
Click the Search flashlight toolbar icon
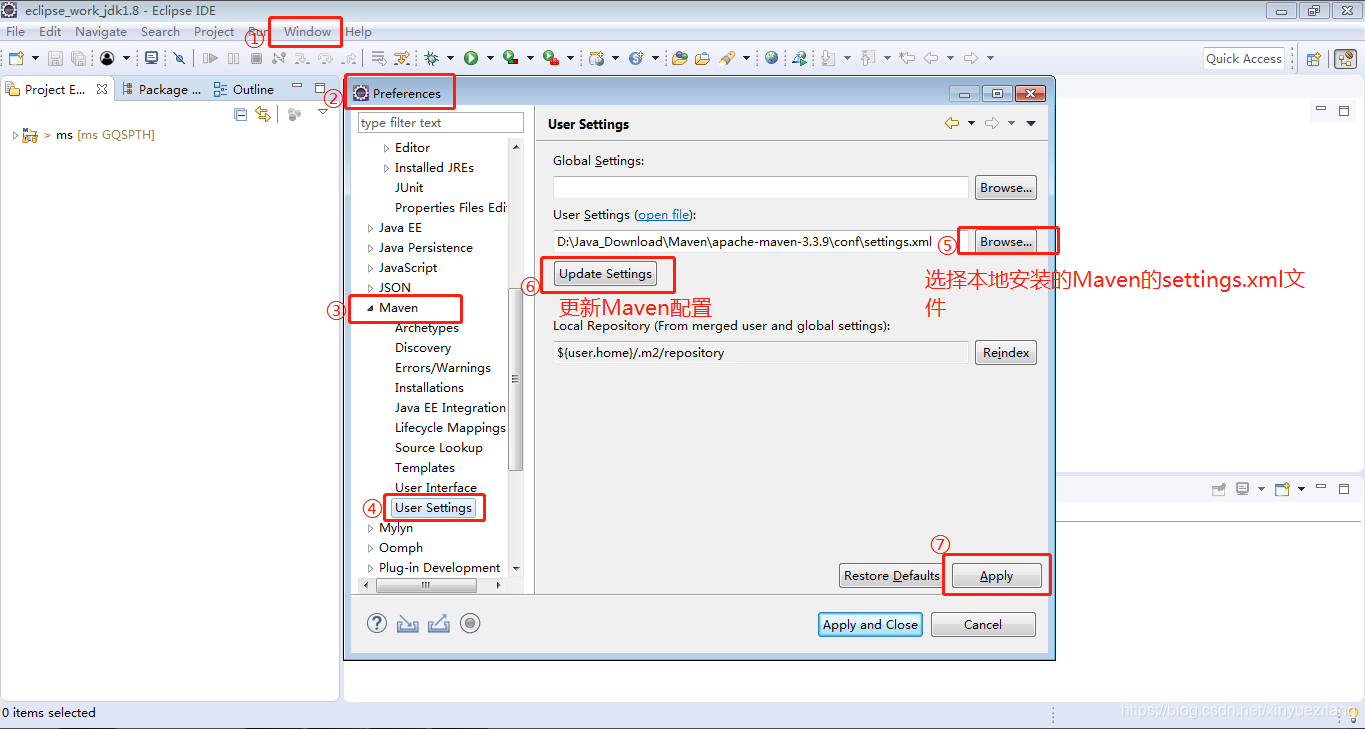click(x=727, y=58)
